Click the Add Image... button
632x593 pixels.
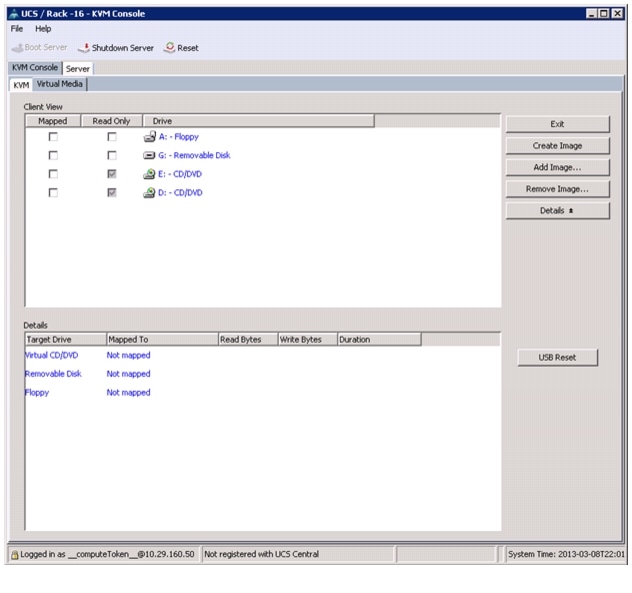pos(557,167)
